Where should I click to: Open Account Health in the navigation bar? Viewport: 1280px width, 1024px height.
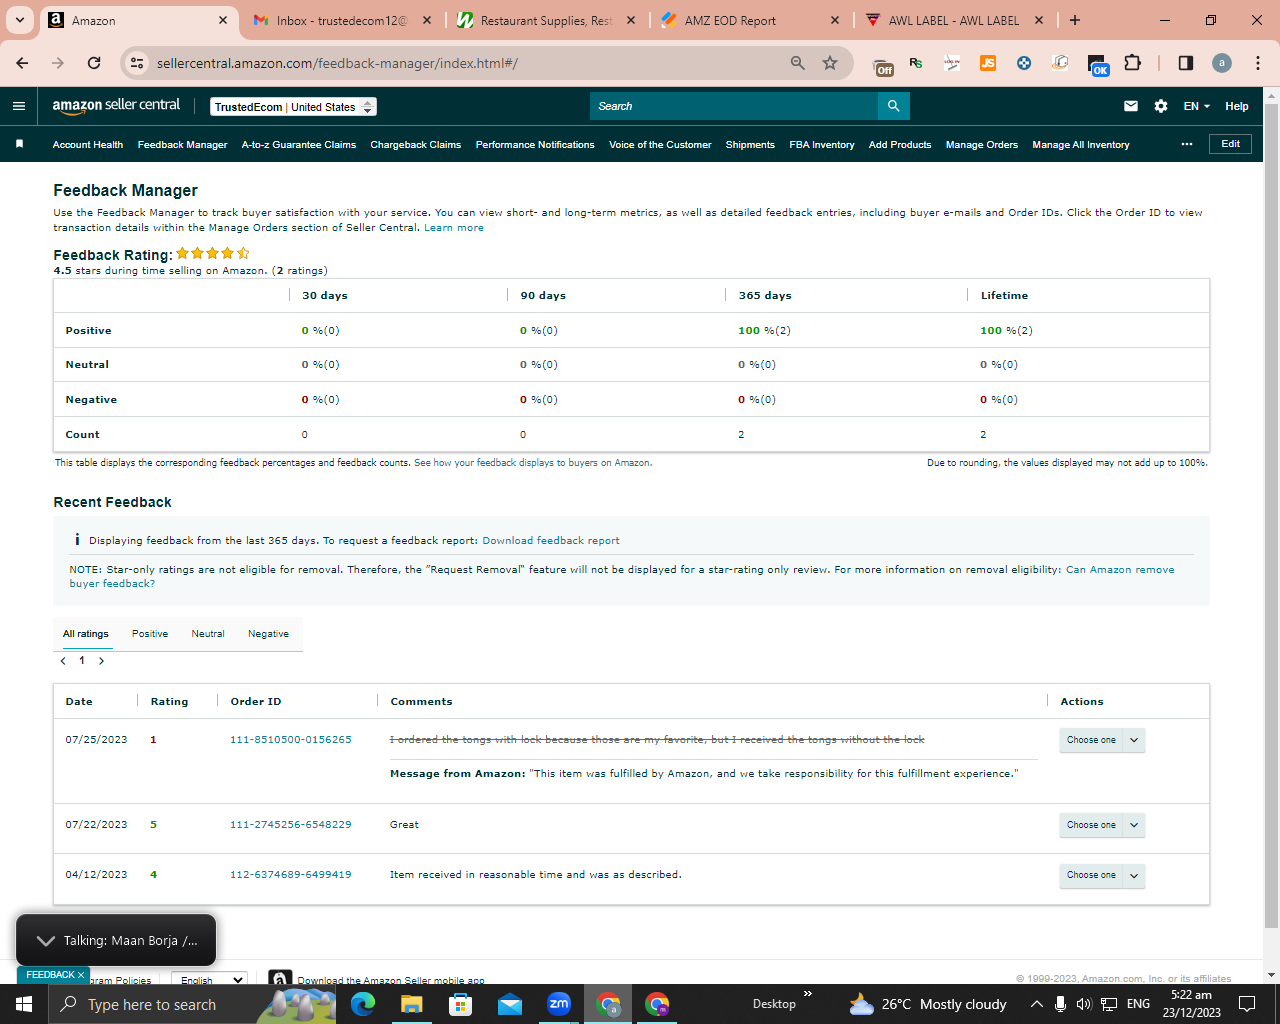coord(88,145)
